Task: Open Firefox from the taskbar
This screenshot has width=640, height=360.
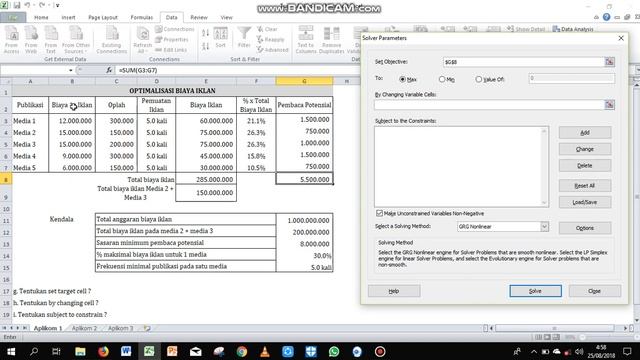Action: [x=103, y=351]
